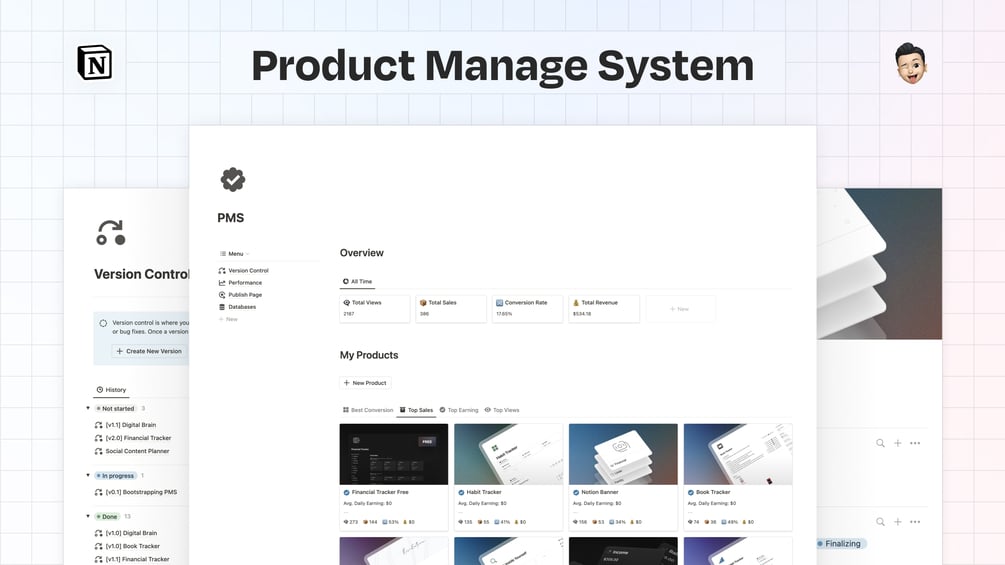1005x565 pixels.
Task: Open the [v1.0] Book Tracker row
Action: coord(127,546)
